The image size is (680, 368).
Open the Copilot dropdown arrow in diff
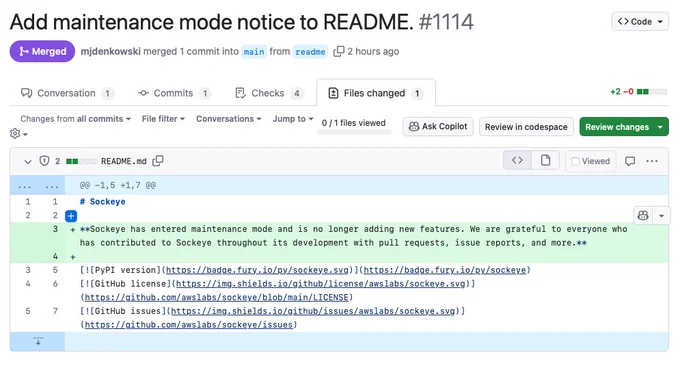click(661, 215)
